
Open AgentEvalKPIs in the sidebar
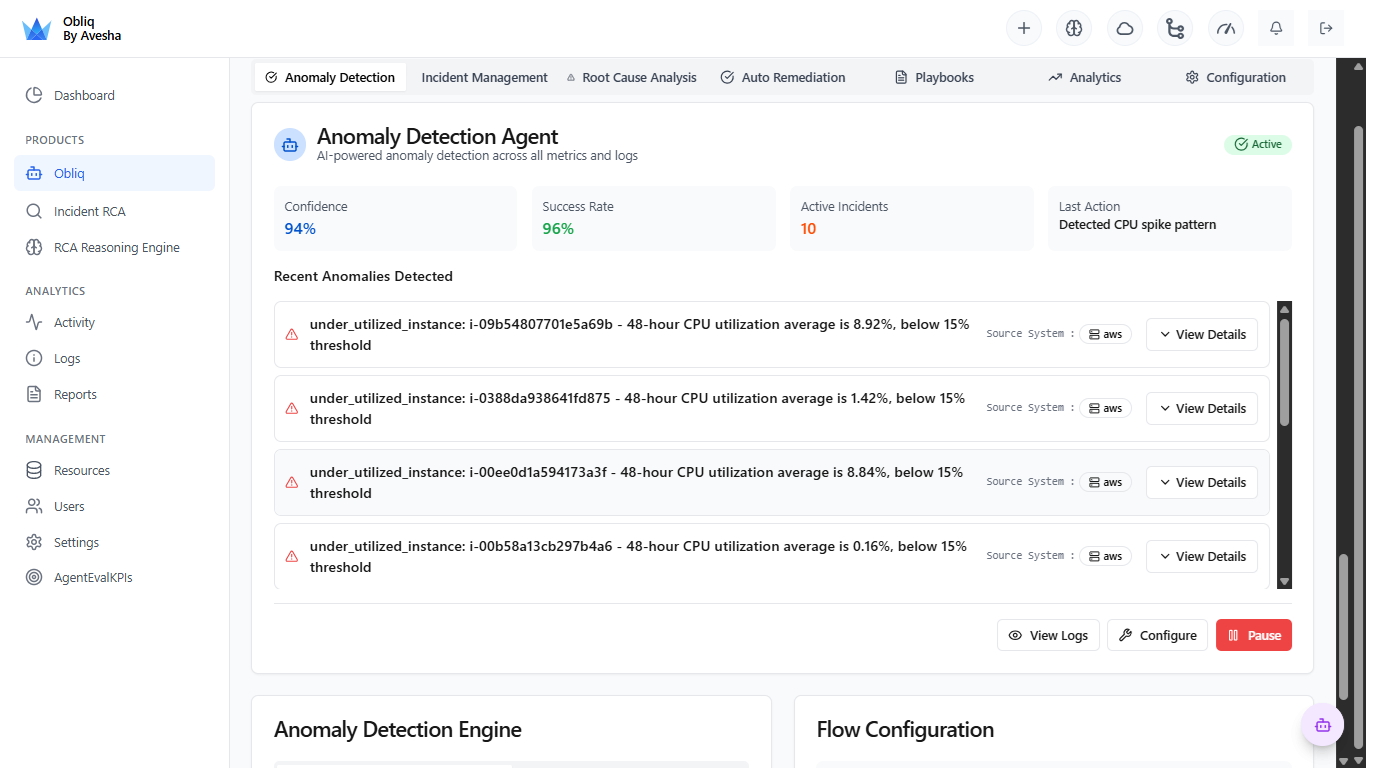click(x=114, y=577)
